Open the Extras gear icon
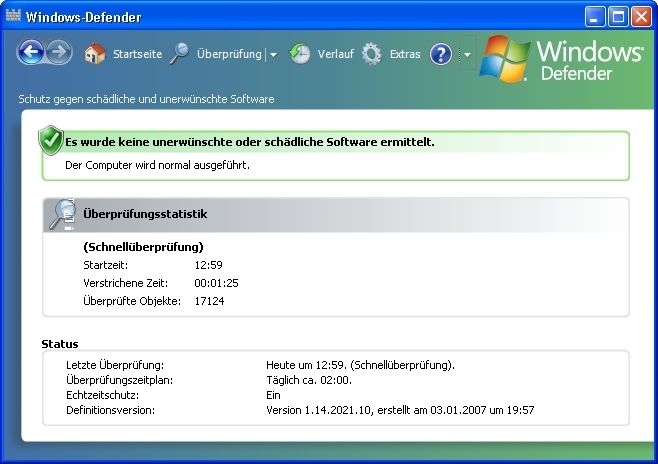 coord(371,54)
